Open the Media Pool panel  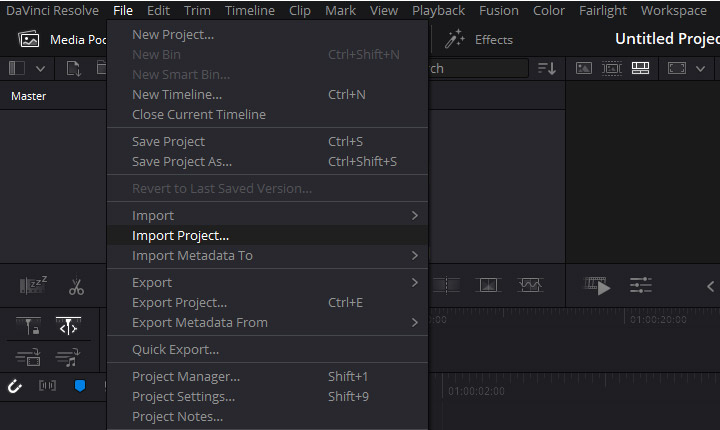point(60,39)
